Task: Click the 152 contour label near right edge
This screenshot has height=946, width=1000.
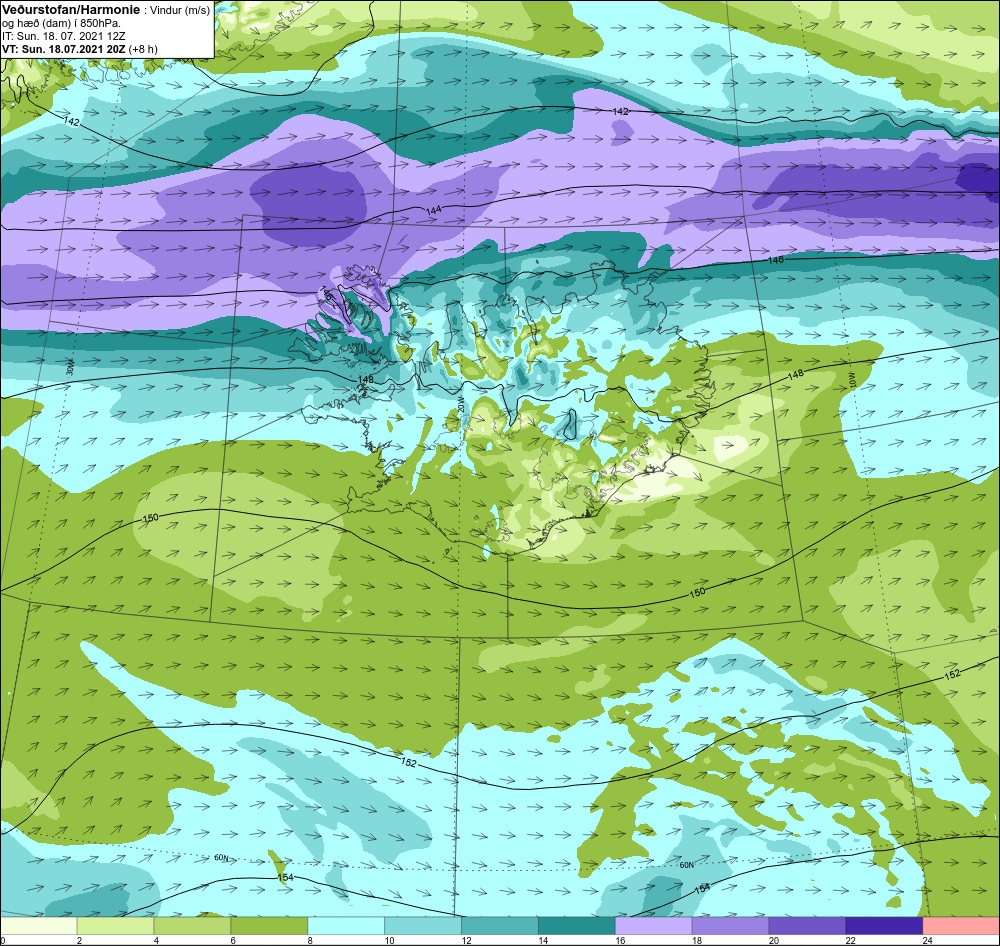Action: (952, 674)
